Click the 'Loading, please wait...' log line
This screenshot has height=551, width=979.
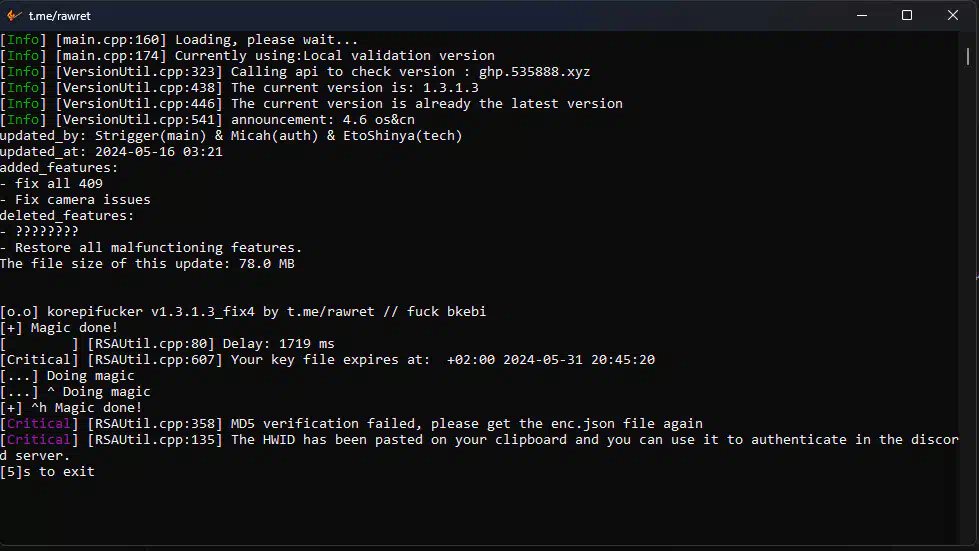pyautogui.click(x=267, y=40)
